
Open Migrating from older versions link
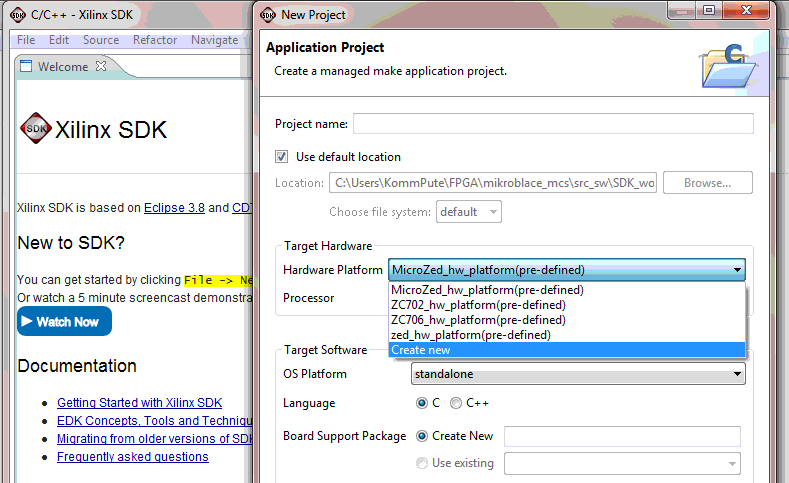click(154, 439)
